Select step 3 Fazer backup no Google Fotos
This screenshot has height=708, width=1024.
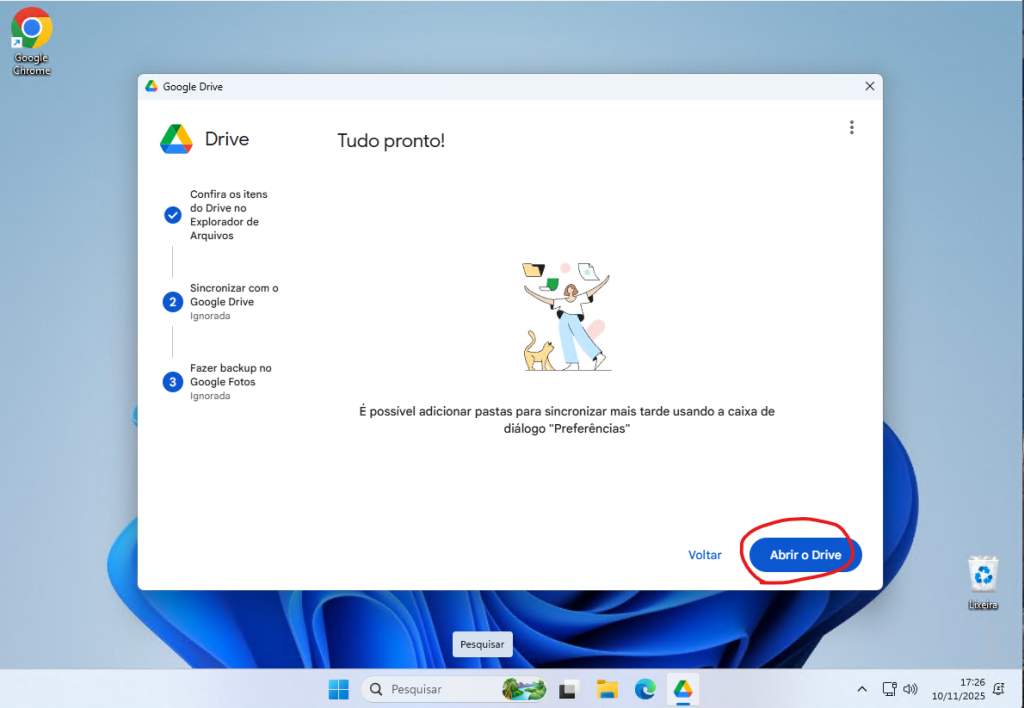point(172,381)
